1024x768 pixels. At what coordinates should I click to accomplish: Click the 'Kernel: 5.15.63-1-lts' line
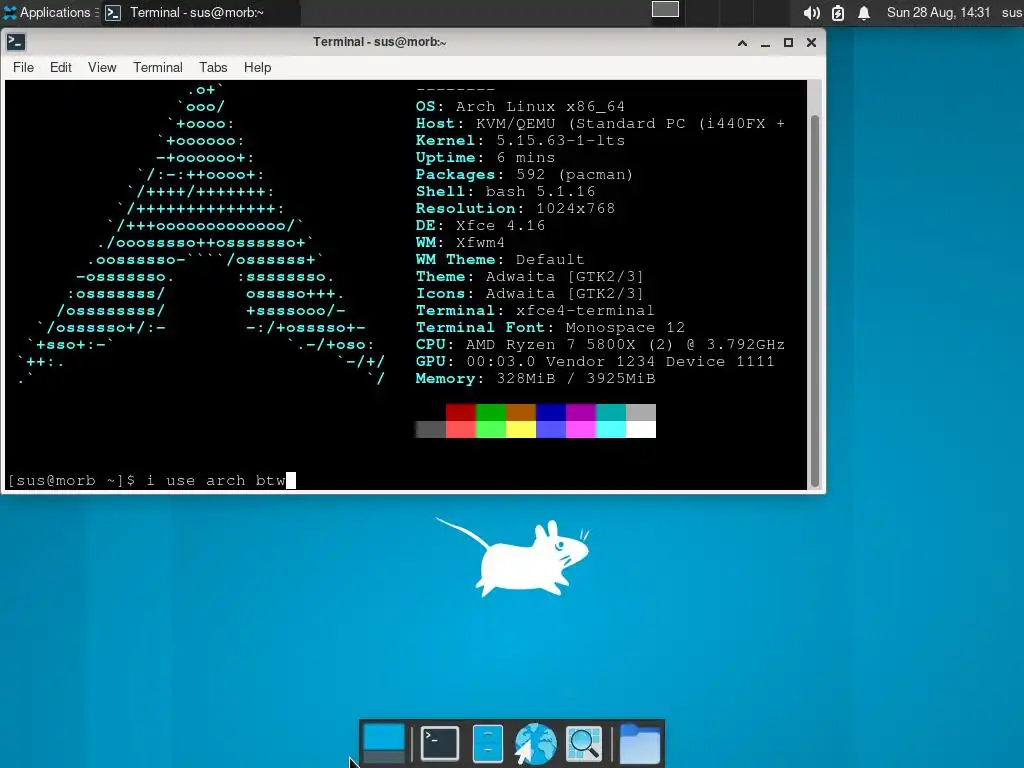(520, 140)
